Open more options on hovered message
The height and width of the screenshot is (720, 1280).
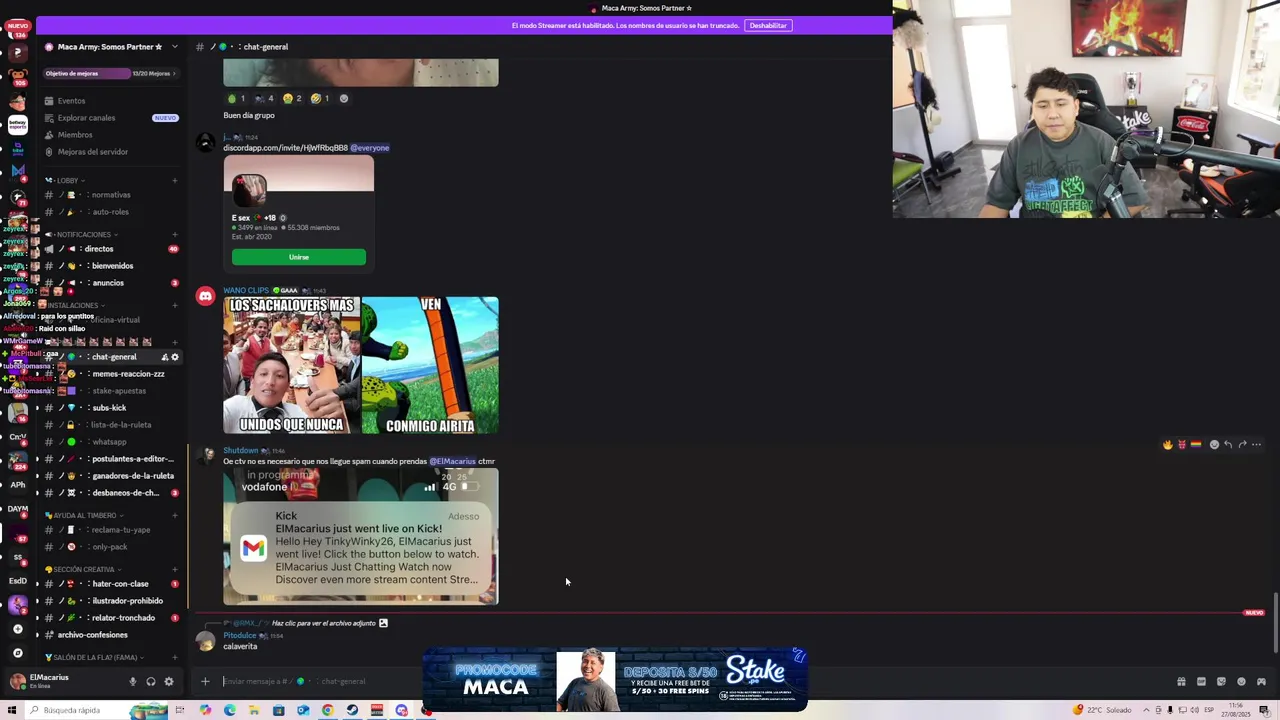point(1256,445)
